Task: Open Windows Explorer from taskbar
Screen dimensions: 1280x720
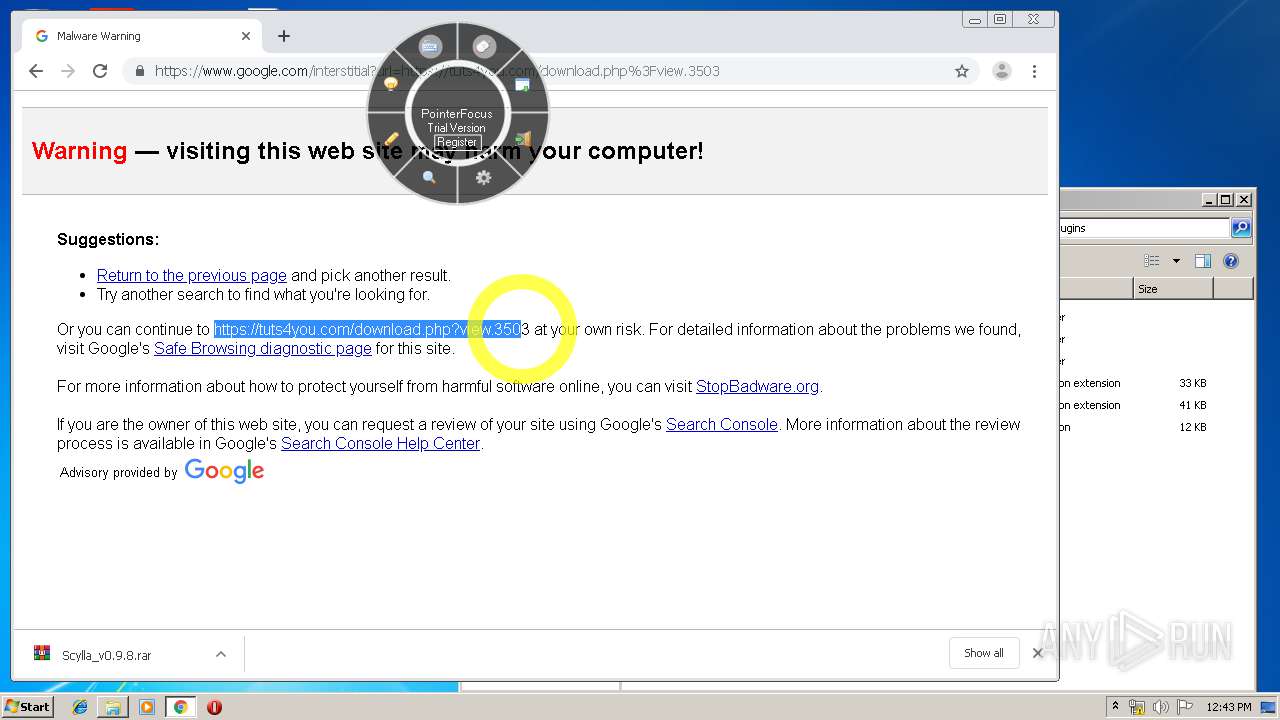Action: (113, 707)
